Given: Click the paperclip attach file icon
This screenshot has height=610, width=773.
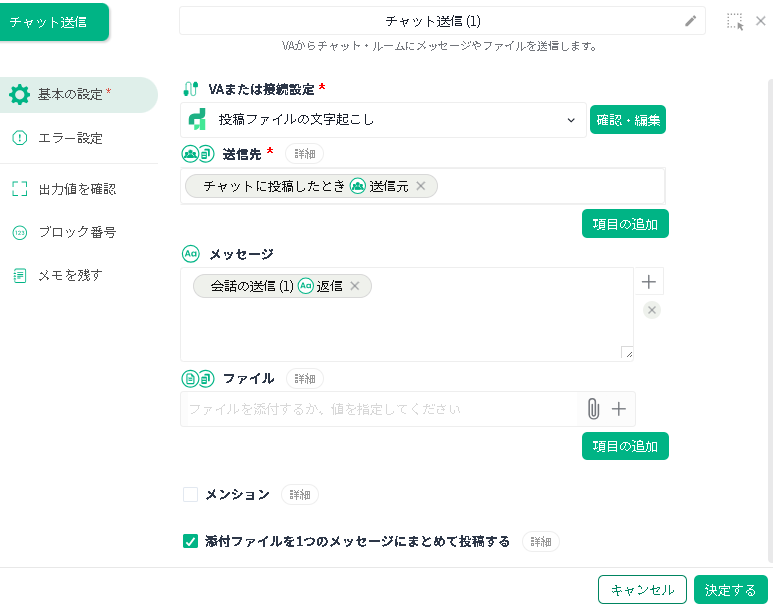Looking at the screenshot, I should 593,409.
